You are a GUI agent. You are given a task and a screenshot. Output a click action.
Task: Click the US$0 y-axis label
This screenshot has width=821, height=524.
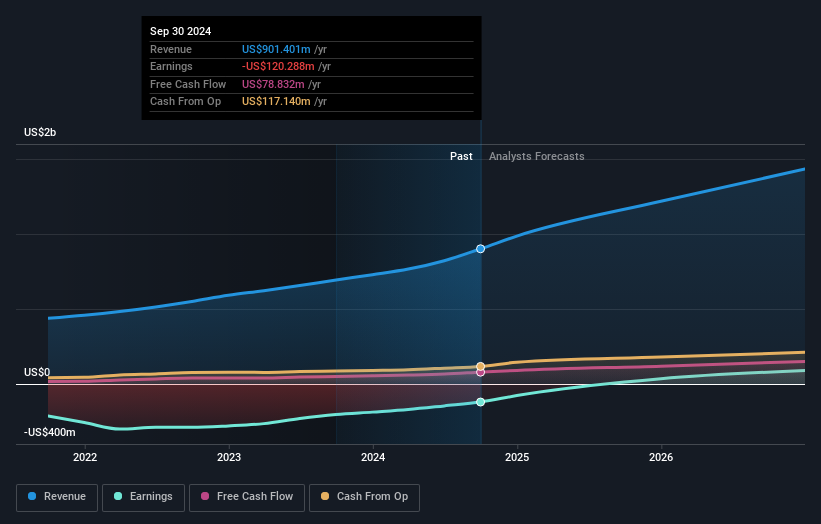(37, 372)
